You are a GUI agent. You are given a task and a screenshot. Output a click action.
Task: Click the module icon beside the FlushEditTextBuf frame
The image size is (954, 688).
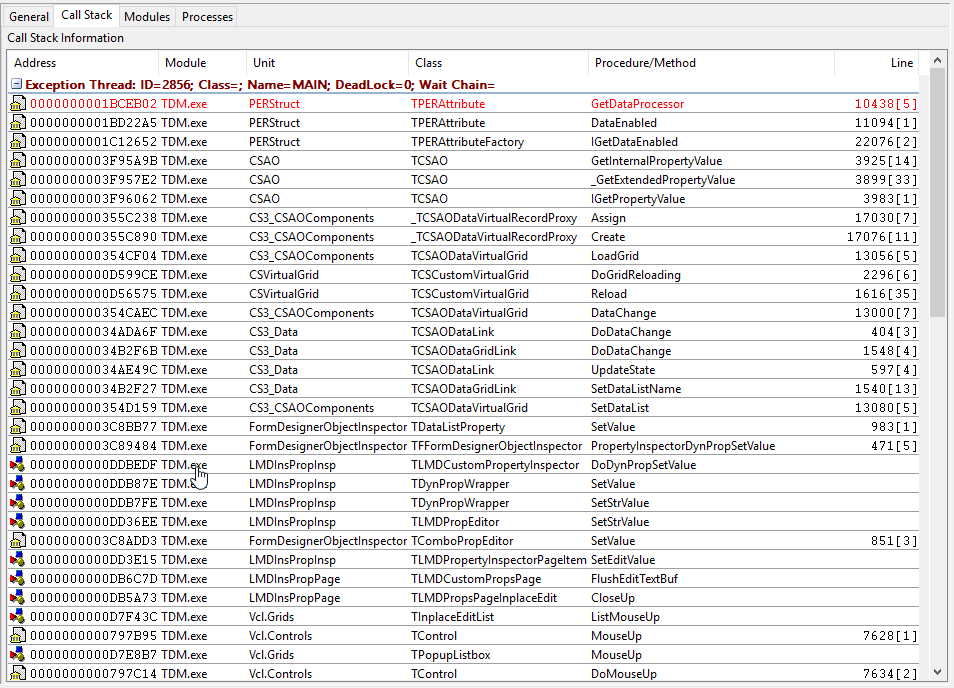pyautogui.click(x=19, y=578)
